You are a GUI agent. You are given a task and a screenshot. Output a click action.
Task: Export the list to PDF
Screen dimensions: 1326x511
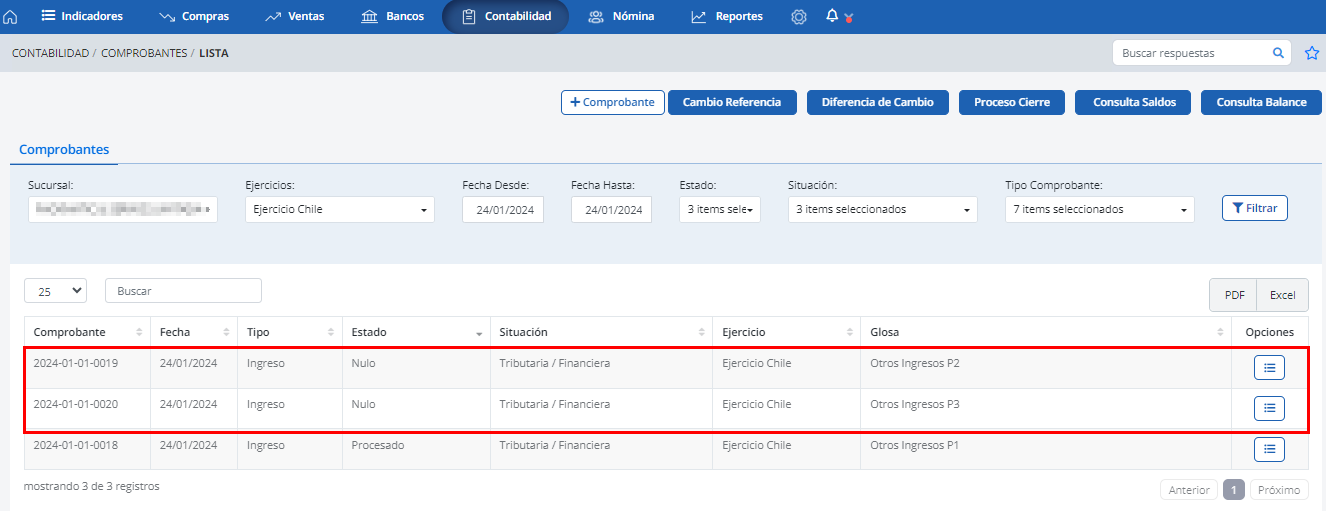coord(1234,295)
